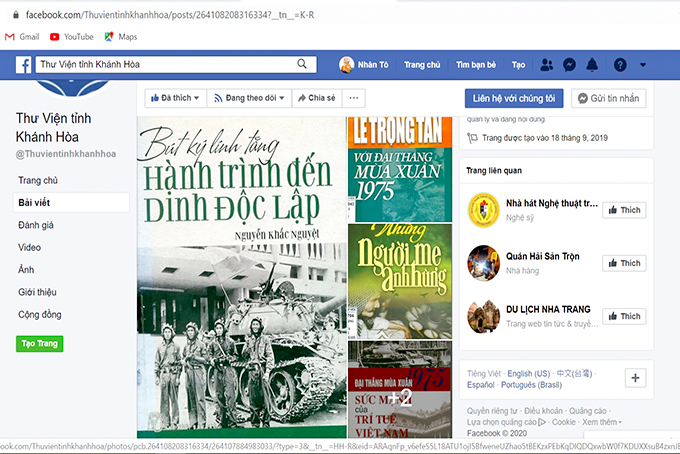The height and width of the screenshot is (454, 680).
Task: Click the Facebook search input field
Action: [x=165, y=65]
